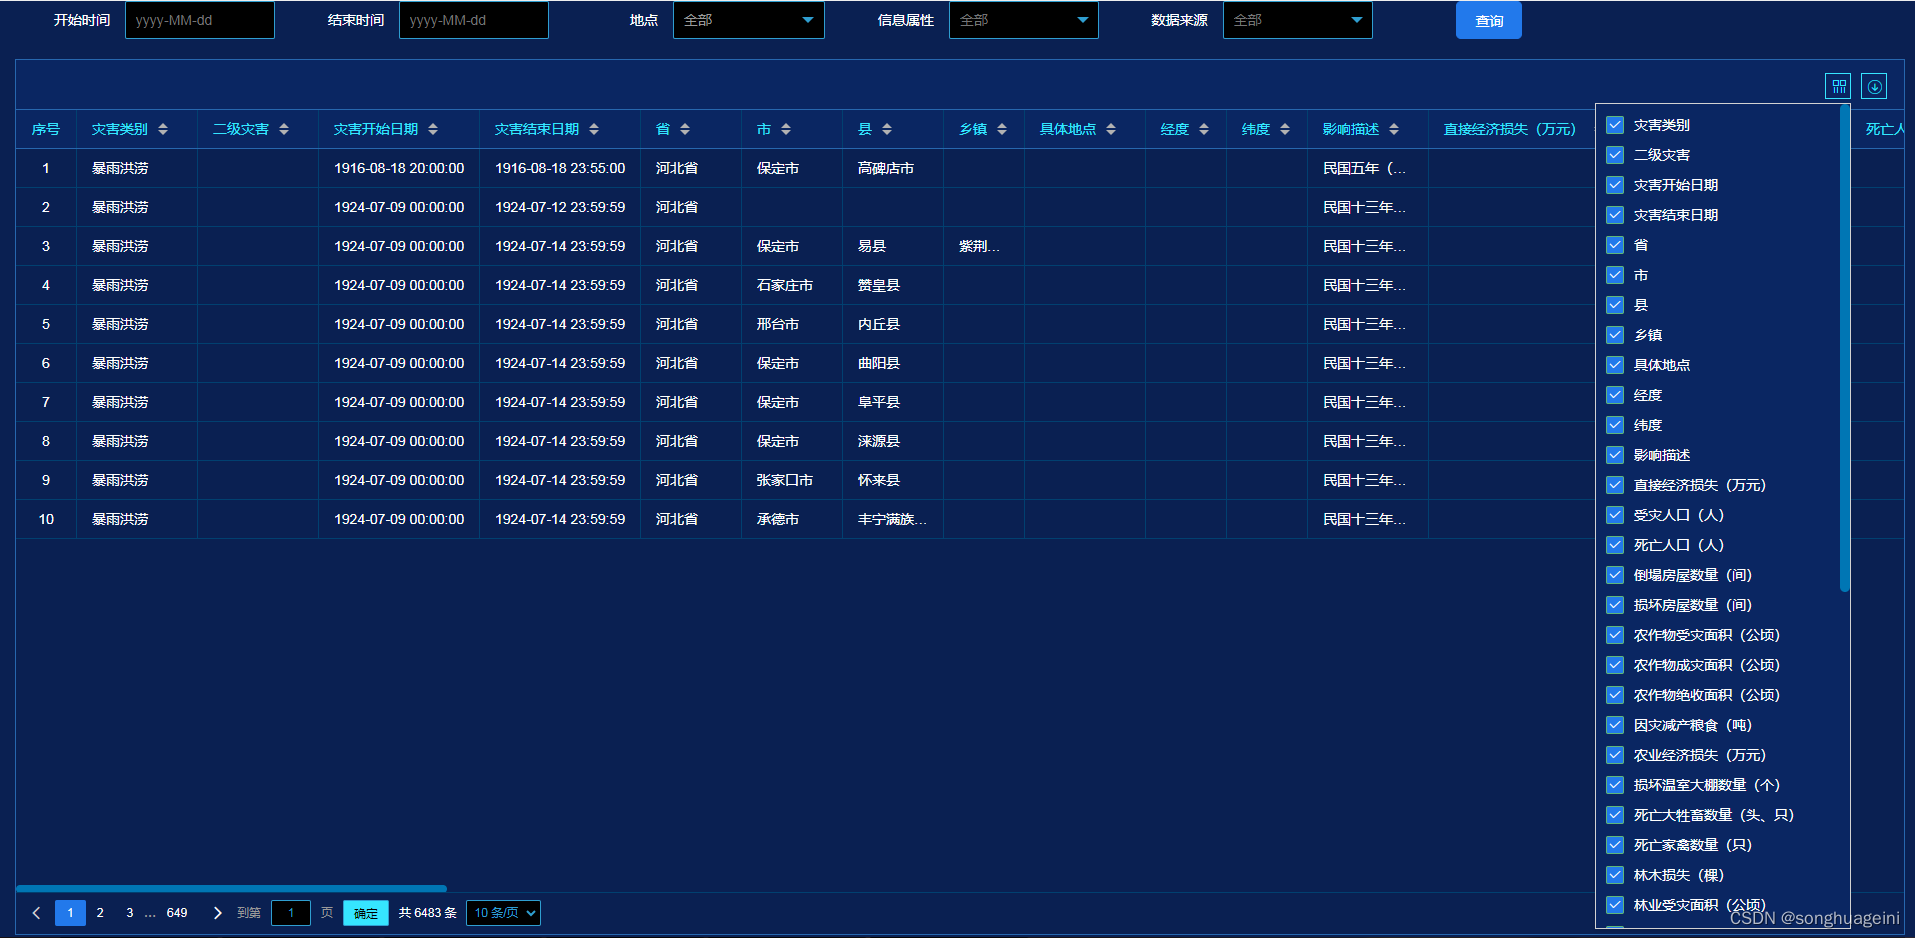Open the 地点 dropdown
Image resolution: width=1915 pixels, height=938 pixels.
pyautogui.click(x=749, y=20)
